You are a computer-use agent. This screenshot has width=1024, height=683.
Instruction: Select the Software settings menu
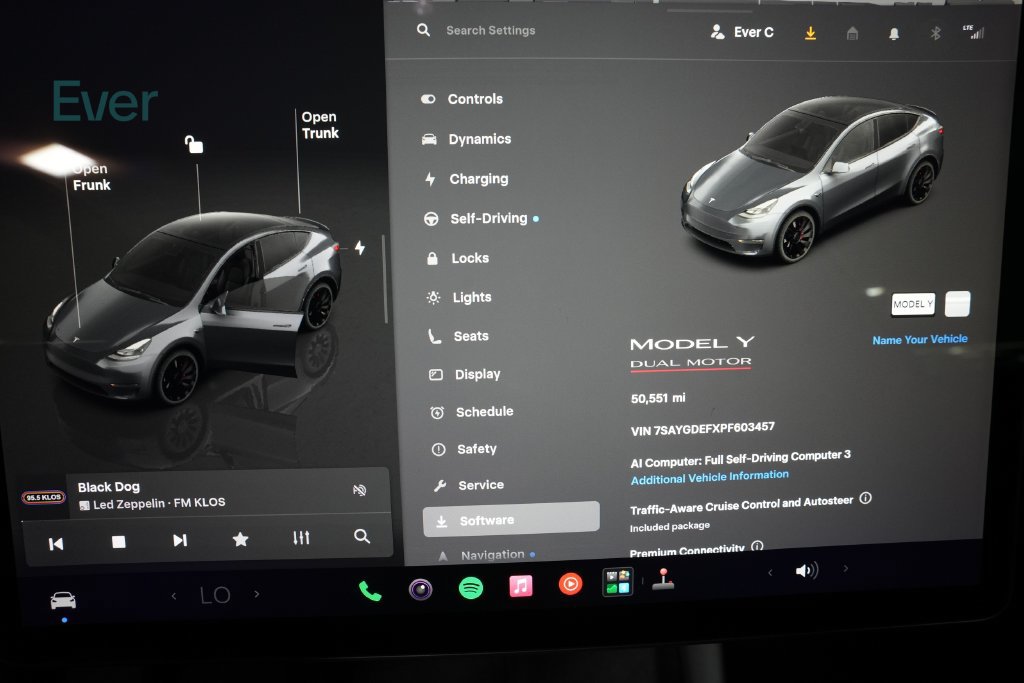511,520
